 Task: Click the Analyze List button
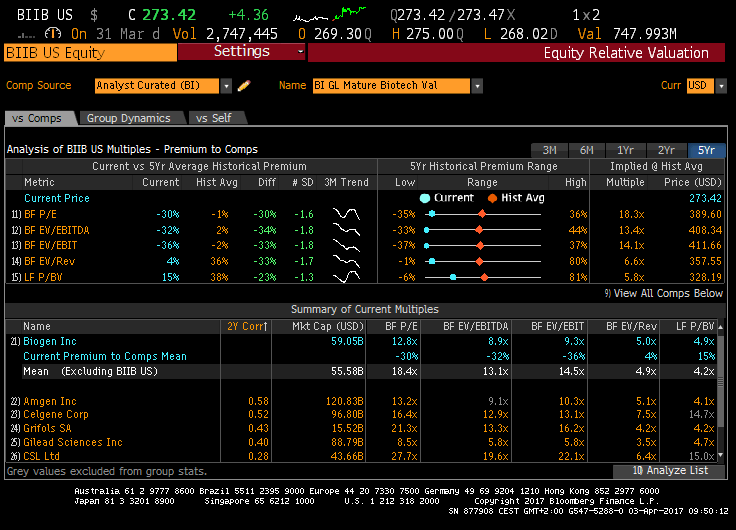[669, 471]
